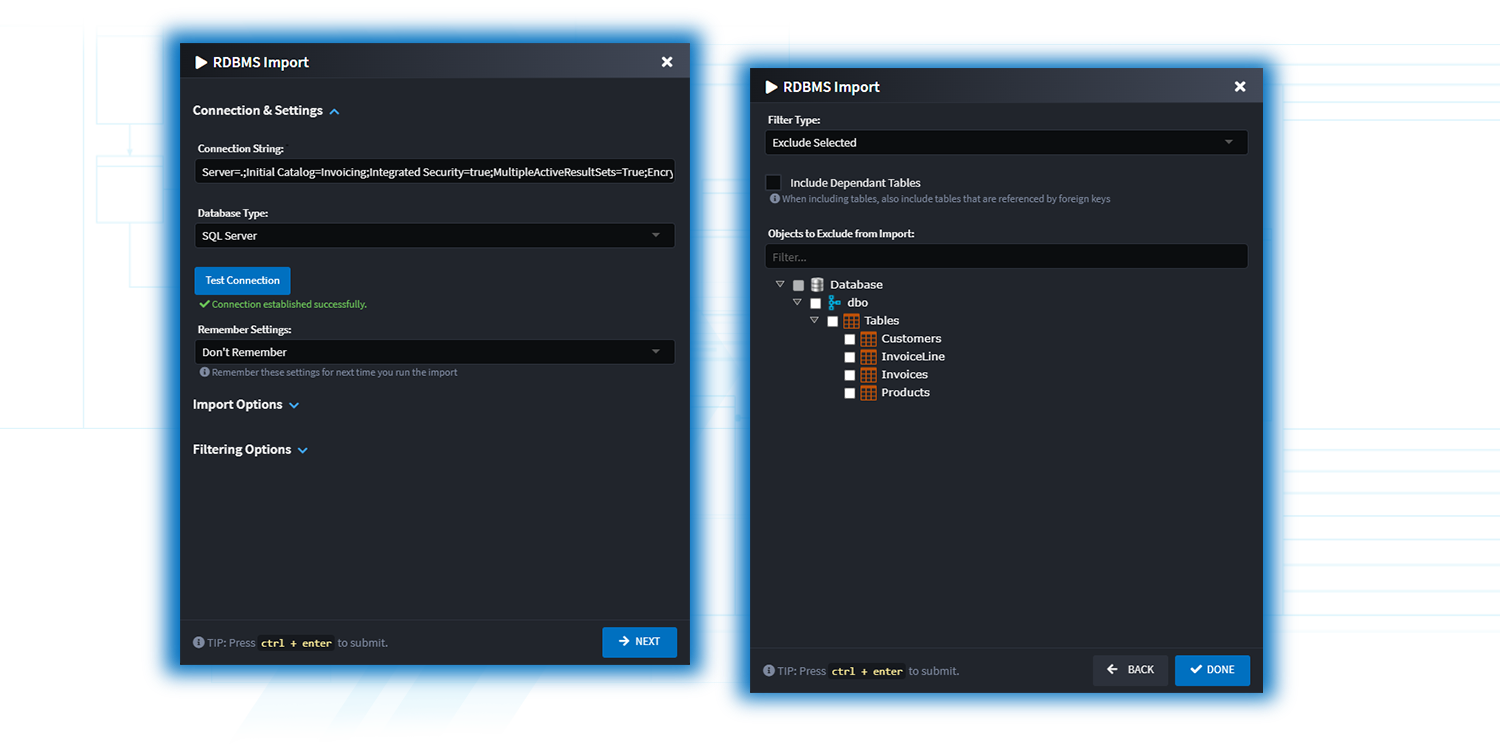Tick the Products table checkbox
This screenshot has height=750, width=1500.
(x=850, y=394)
